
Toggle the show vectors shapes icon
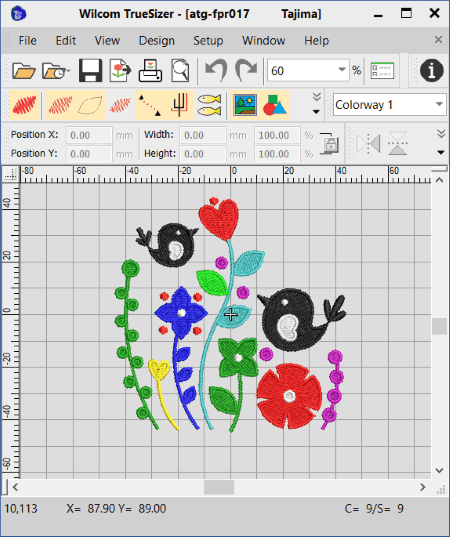click(275, 105)
